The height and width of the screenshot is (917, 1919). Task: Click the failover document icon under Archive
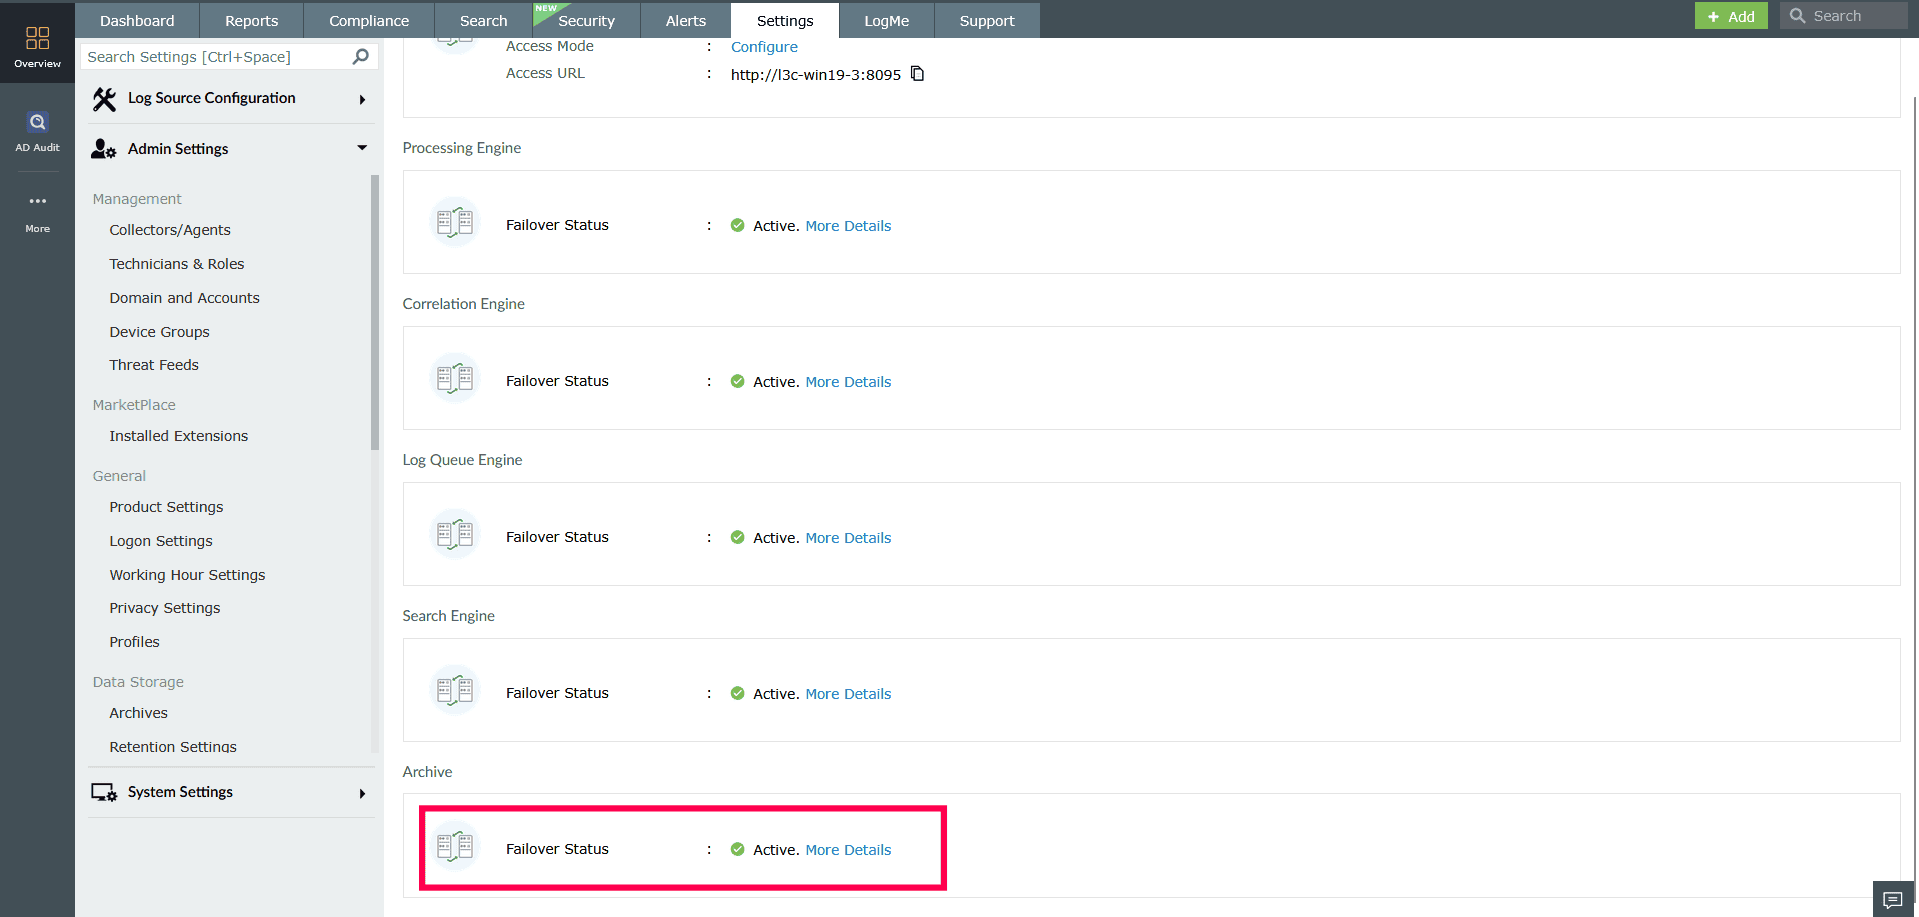pos(456,845)
